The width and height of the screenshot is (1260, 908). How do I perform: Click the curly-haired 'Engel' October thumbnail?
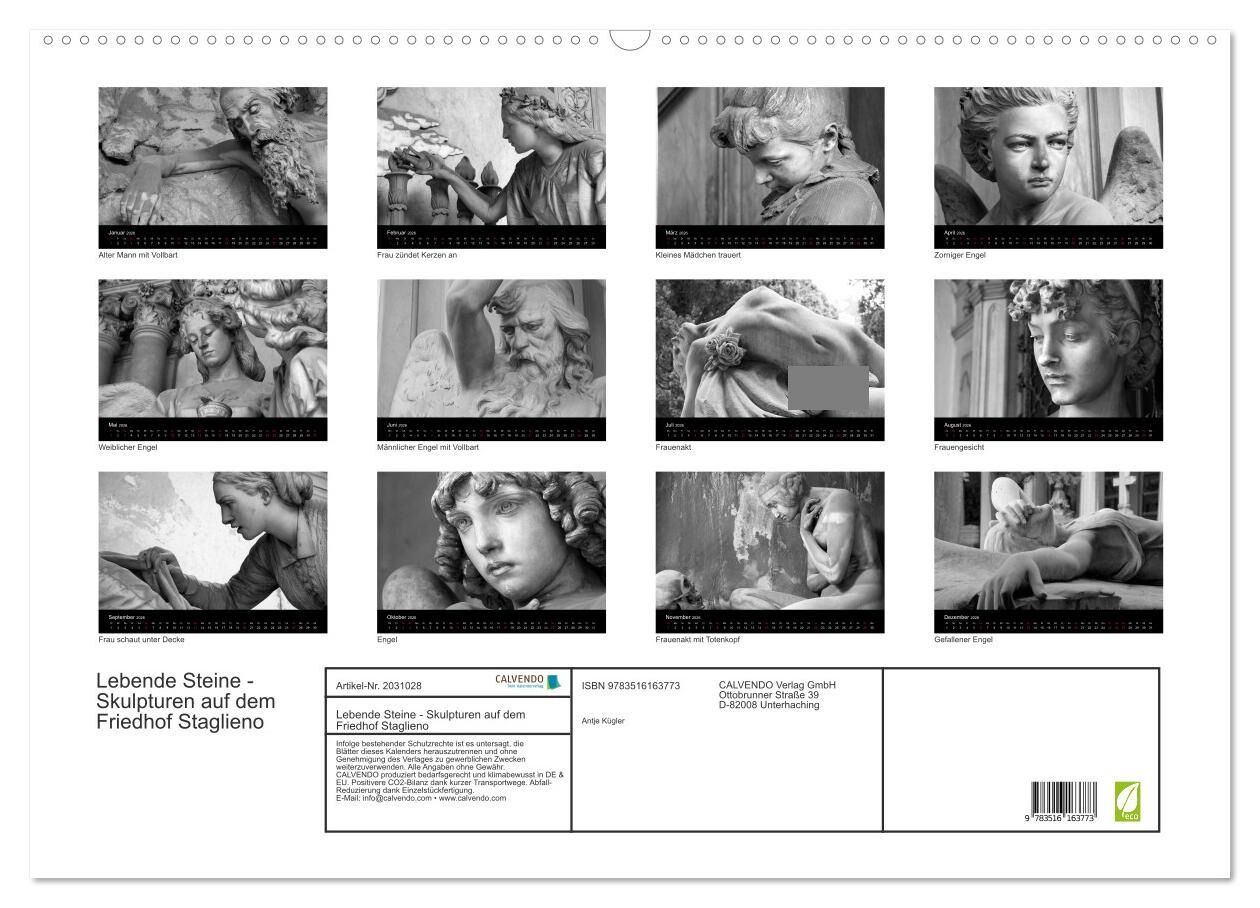[x=491, y=541]
